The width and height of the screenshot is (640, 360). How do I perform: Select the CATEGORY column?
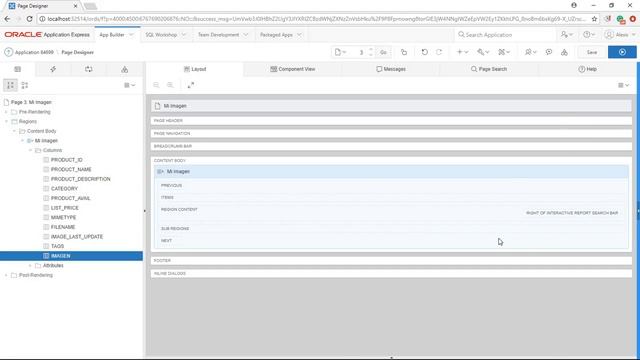[x=64, y=189]
